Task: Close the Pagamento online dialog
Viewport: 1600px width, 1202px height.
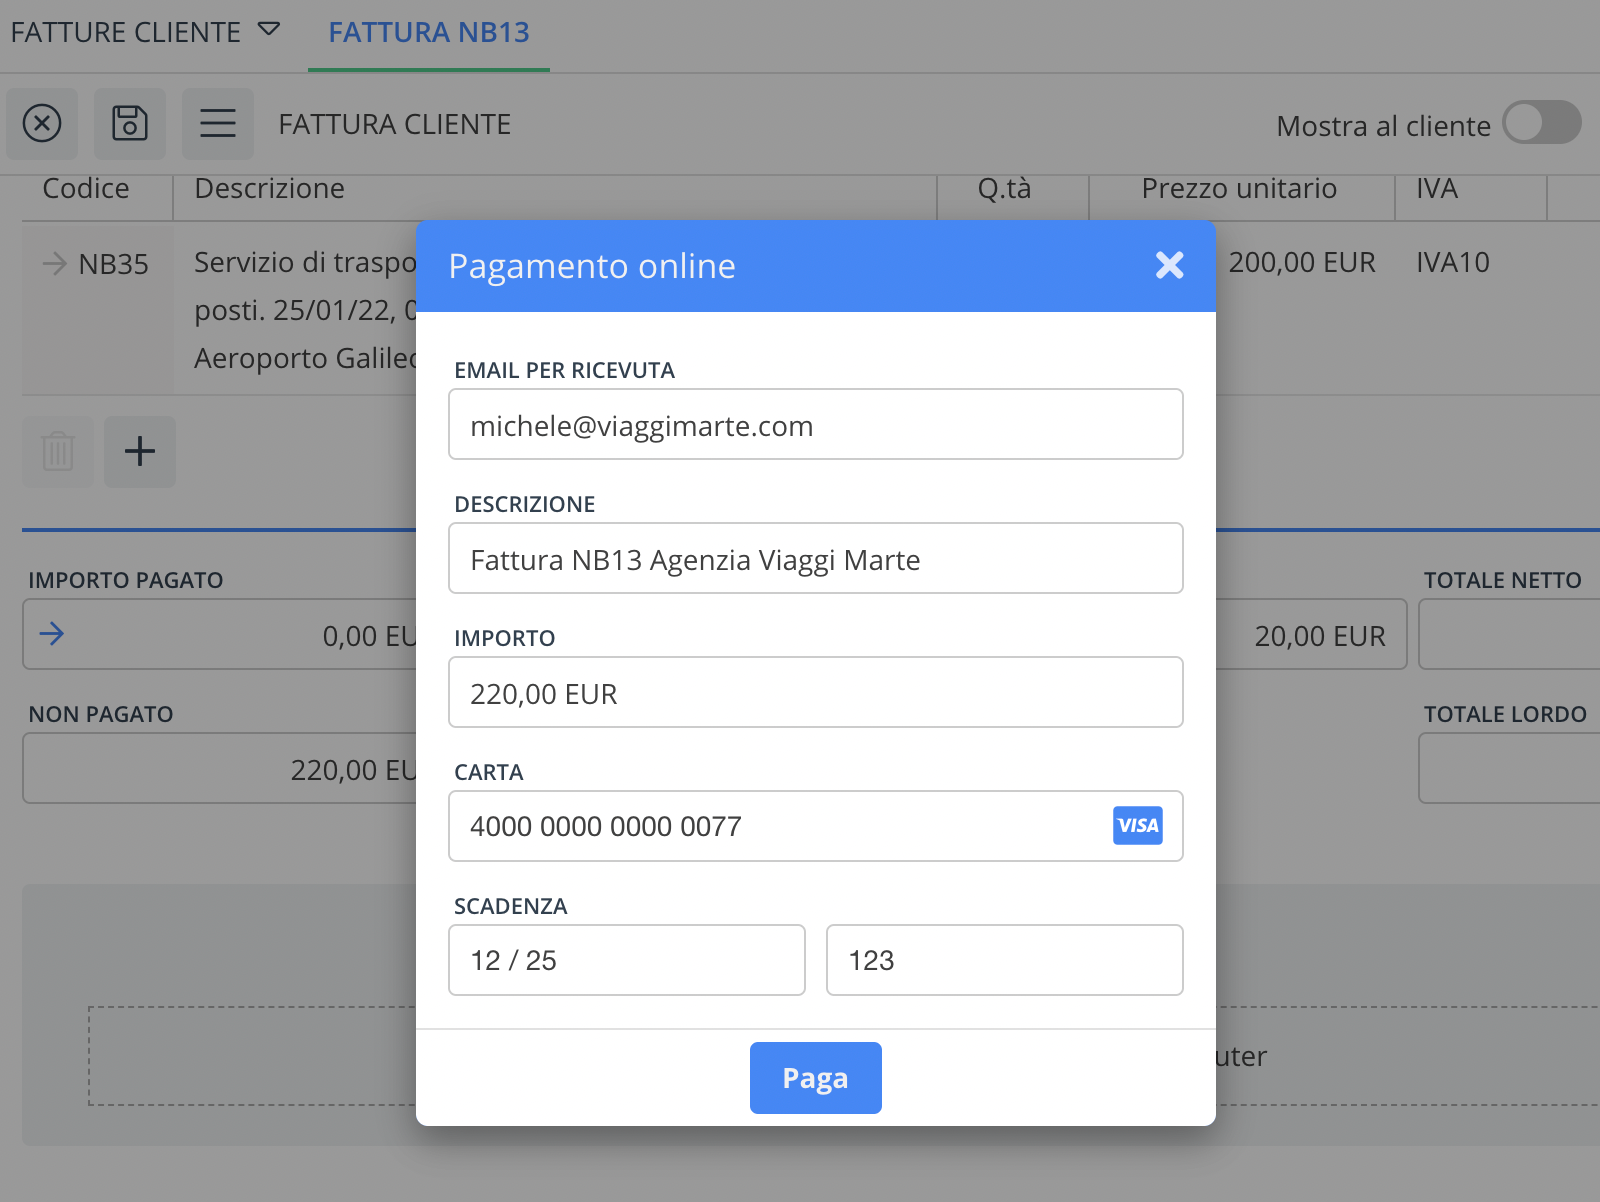Action: click(1169, 265)
